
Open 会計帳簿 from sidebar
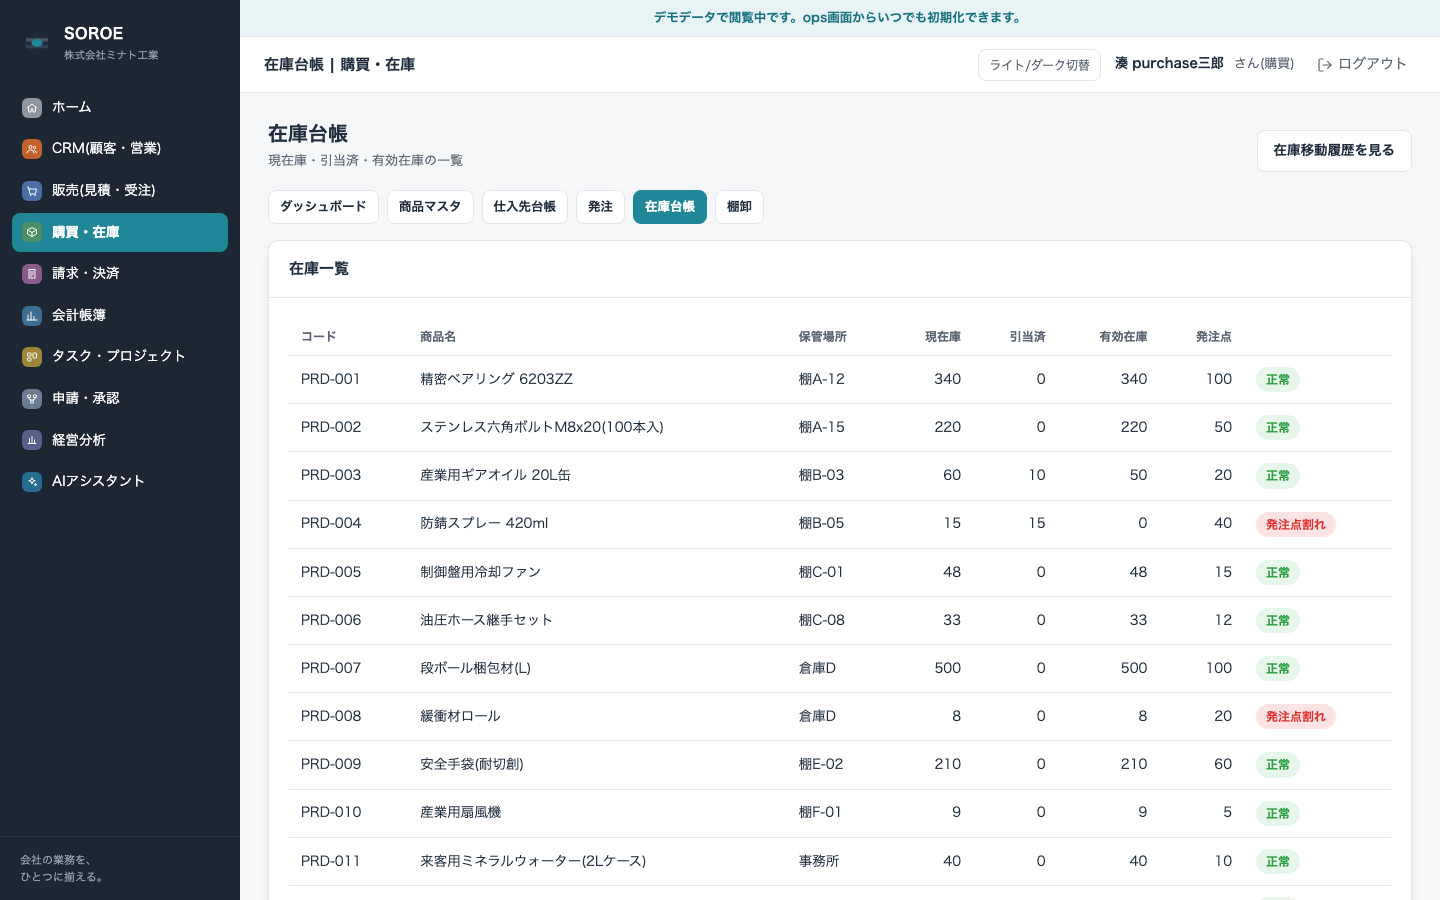[120, 315]
